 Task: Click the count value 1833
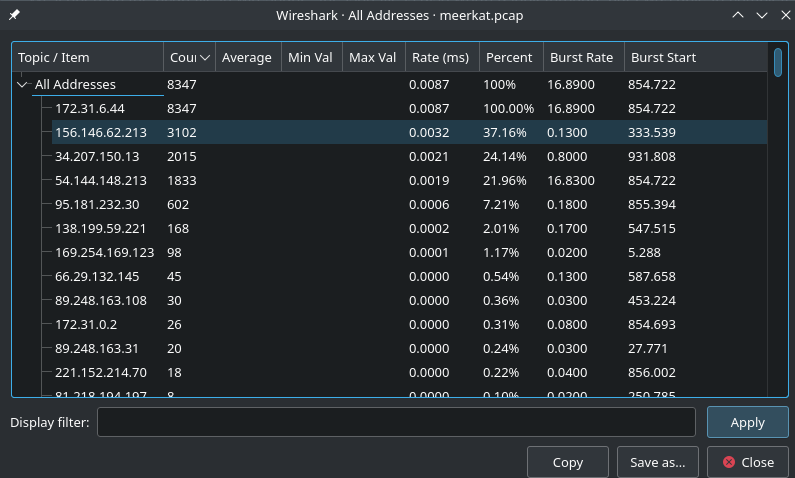(x=182, y=180)
